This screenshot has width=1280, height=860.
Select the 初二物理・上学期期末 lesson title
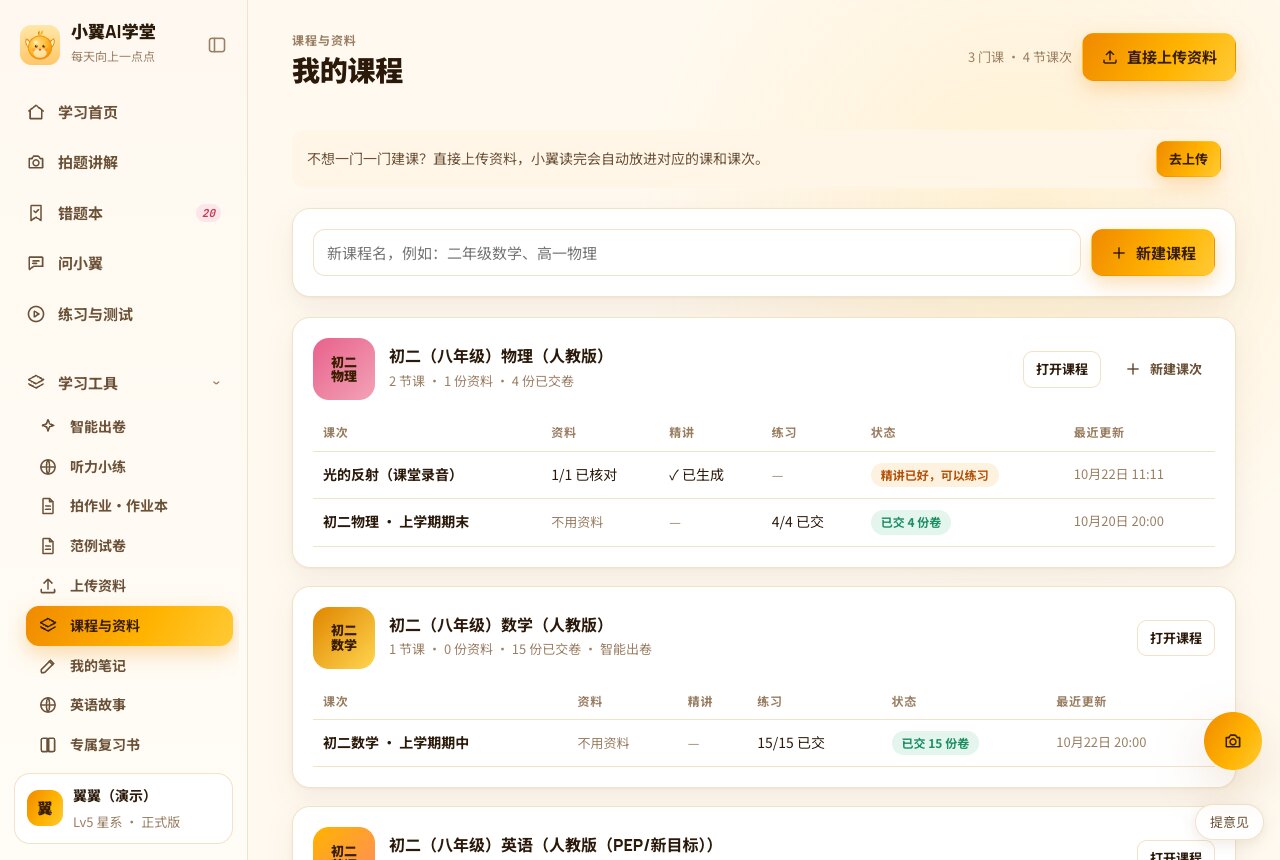pos(396,522)
